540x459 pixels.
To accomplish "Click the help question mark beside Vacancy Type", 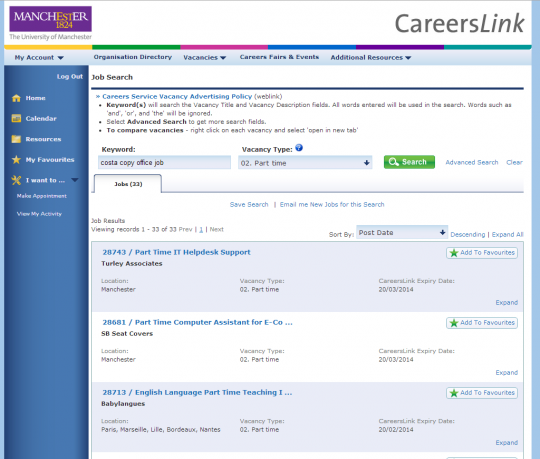I will (299, 148).
